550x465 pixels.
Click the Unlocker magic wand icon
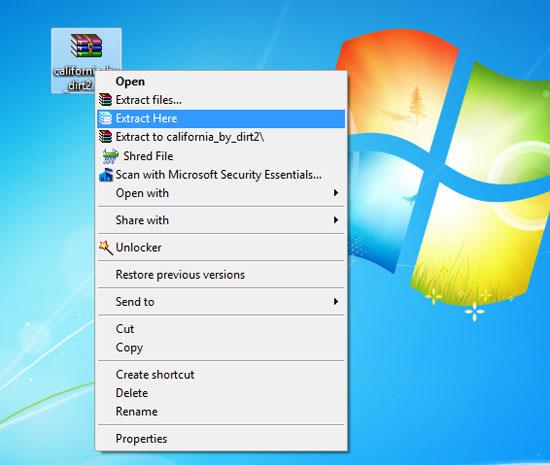pyautogui.click(x=106, y=248)
